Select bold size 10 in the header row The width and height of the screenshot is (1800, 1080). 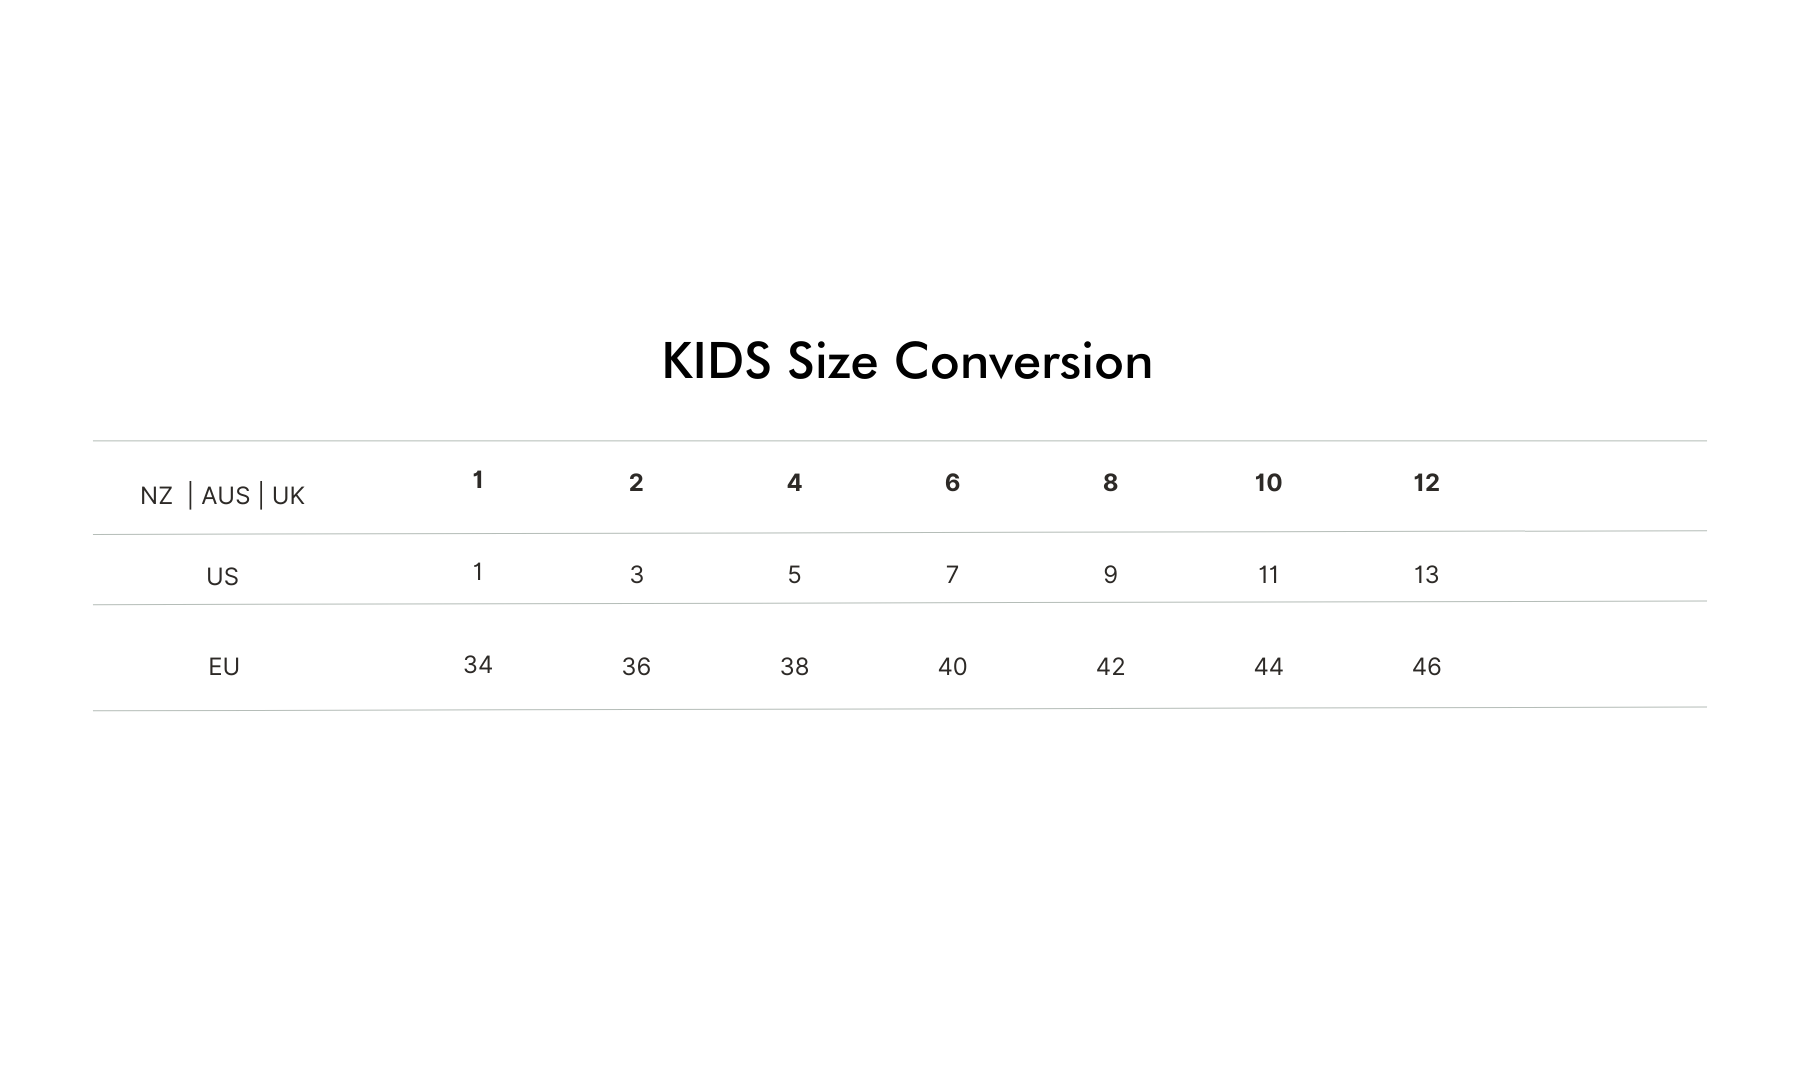(1268, 483)
